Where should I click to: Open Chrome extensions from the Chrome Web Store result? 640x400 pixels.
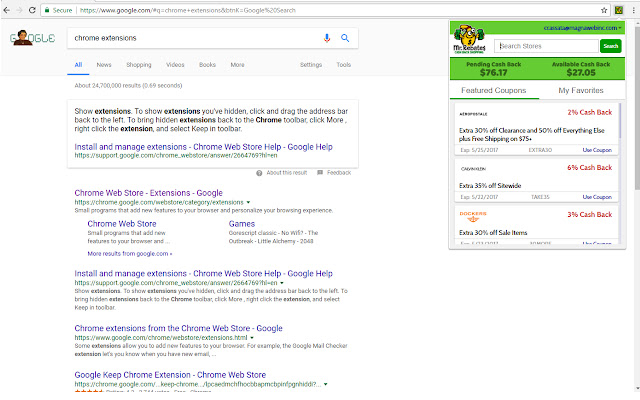(x=178, y=328)
